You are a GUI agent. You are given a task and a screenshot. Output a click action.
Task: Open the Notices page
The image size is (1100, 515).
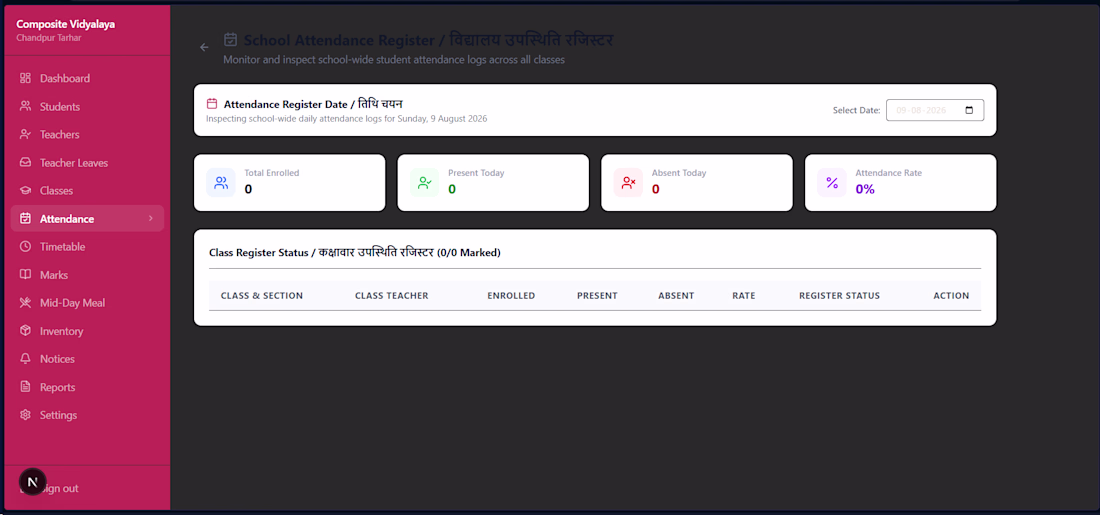point(87,359)
